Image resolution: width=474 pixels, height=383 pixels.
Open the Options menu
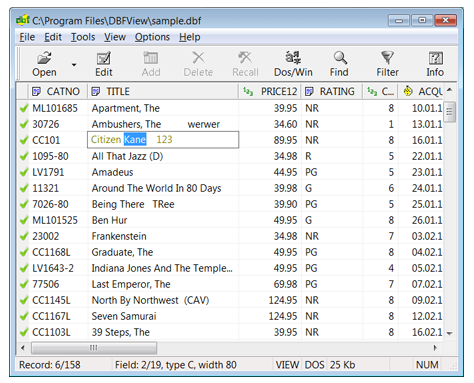tap(152, 37)
